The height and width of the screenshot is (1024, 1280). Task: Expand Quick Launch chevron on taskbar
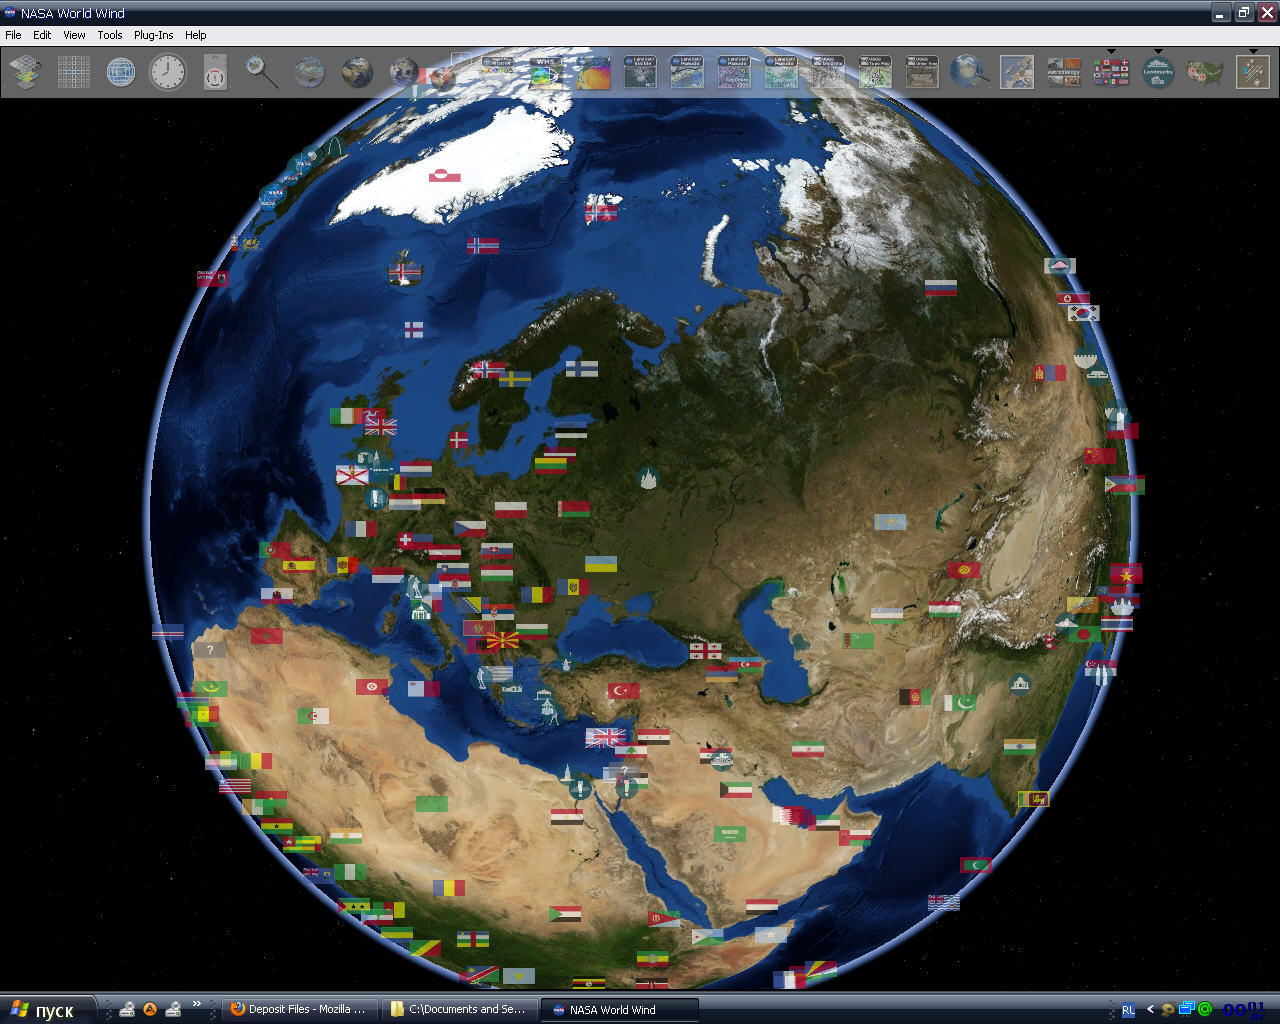197,1004
